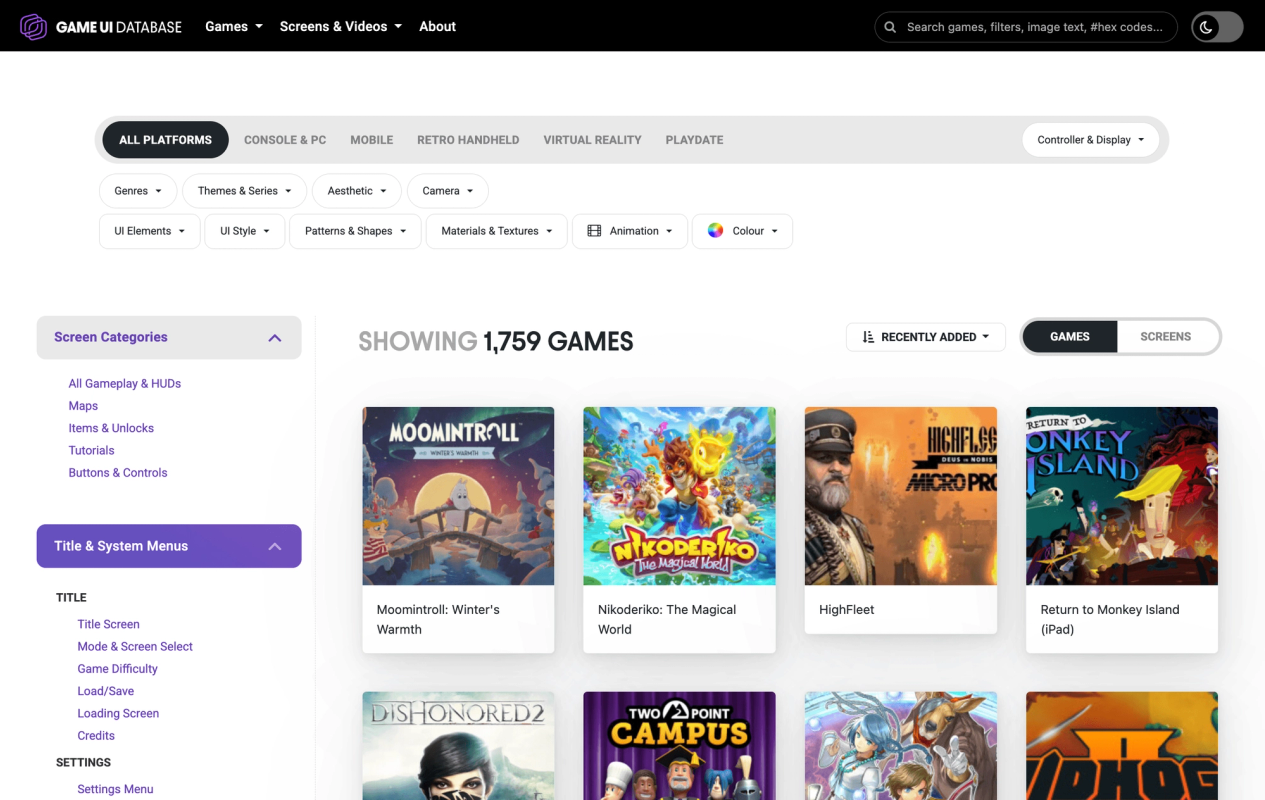Open the Loading Screen link
This screenshot has width=1265, height=800.
tap(118, 714)
